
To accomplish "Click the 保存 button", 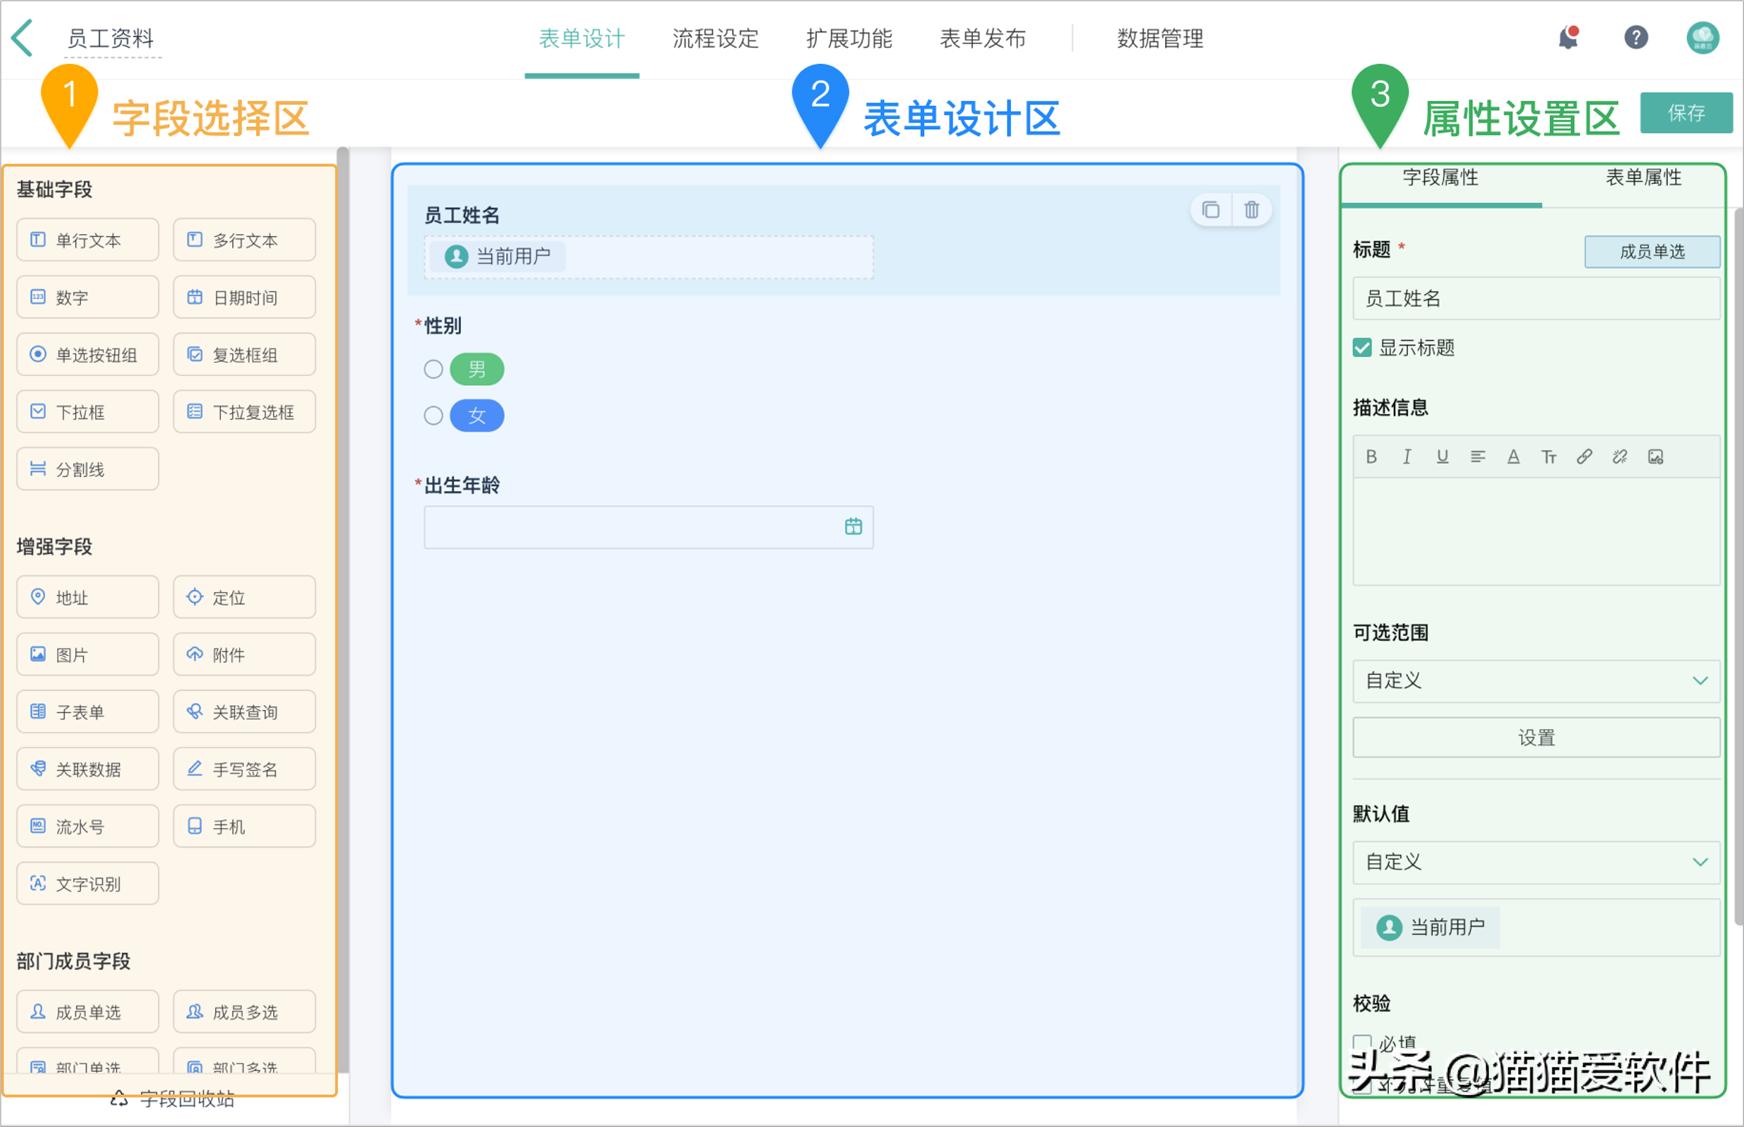I will 1686,113.
